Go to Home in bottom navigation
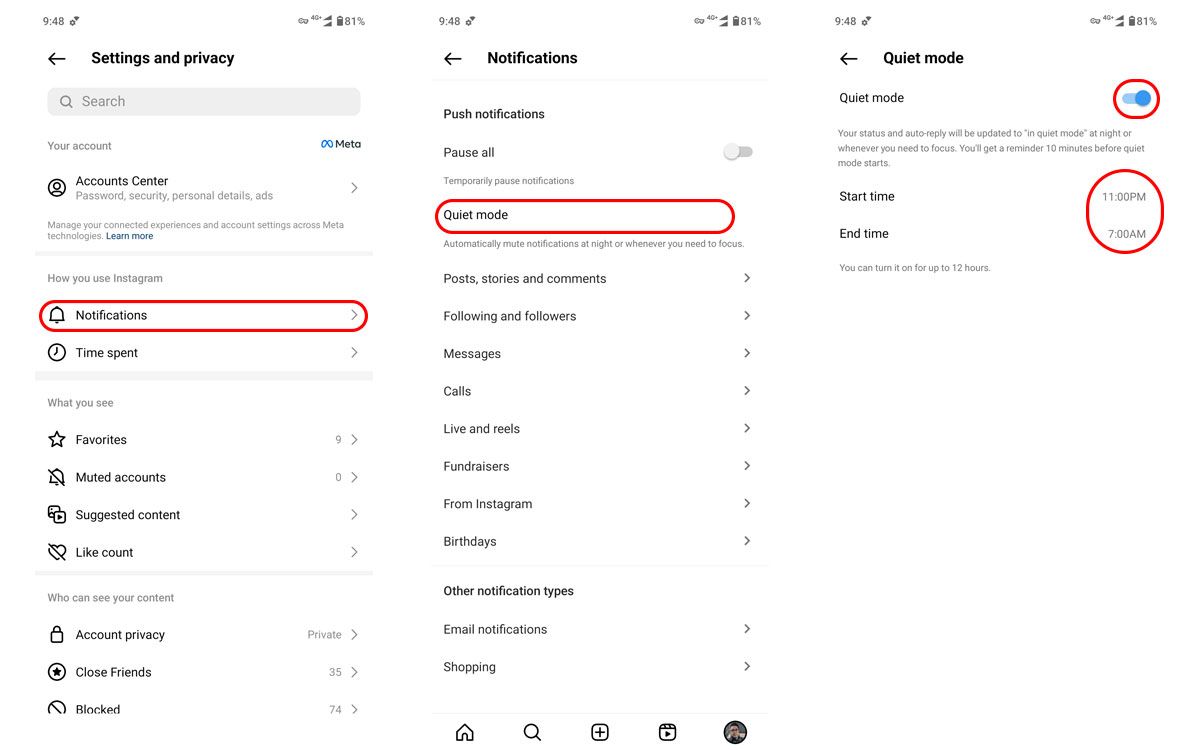 (x=465, y=733)
